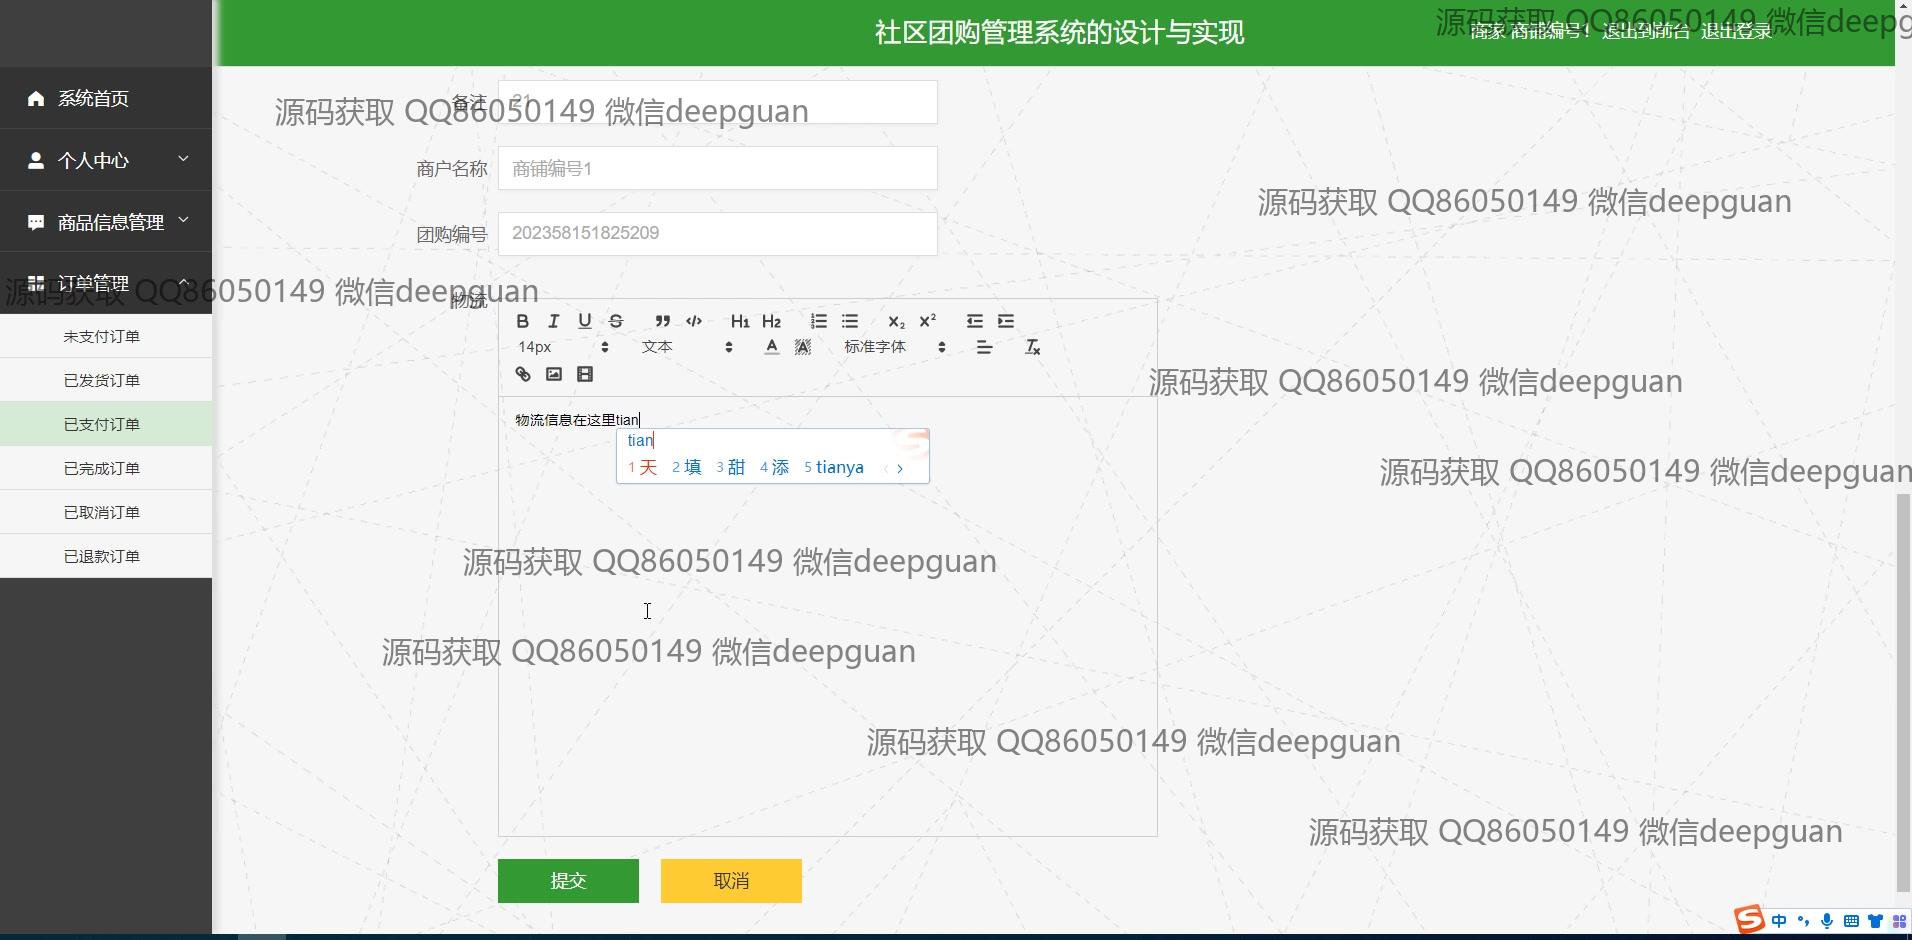This screenshot has height=940, width=1912.
Task: Click the green 提交 submit button
Action: [568, 881]
